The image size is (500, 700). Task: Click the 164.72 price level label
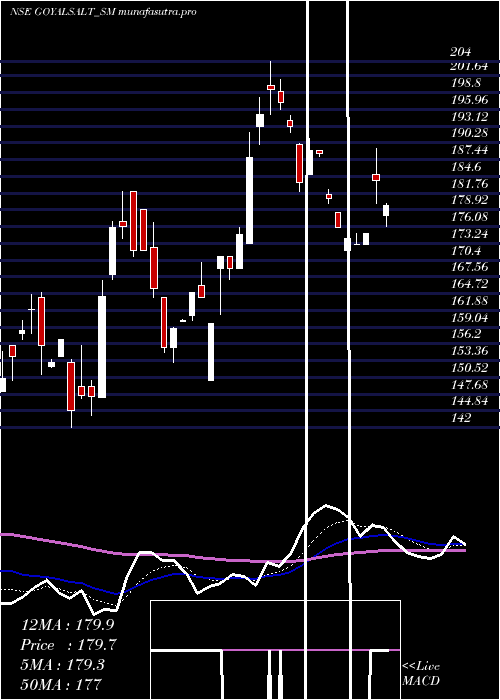point(469,284)
